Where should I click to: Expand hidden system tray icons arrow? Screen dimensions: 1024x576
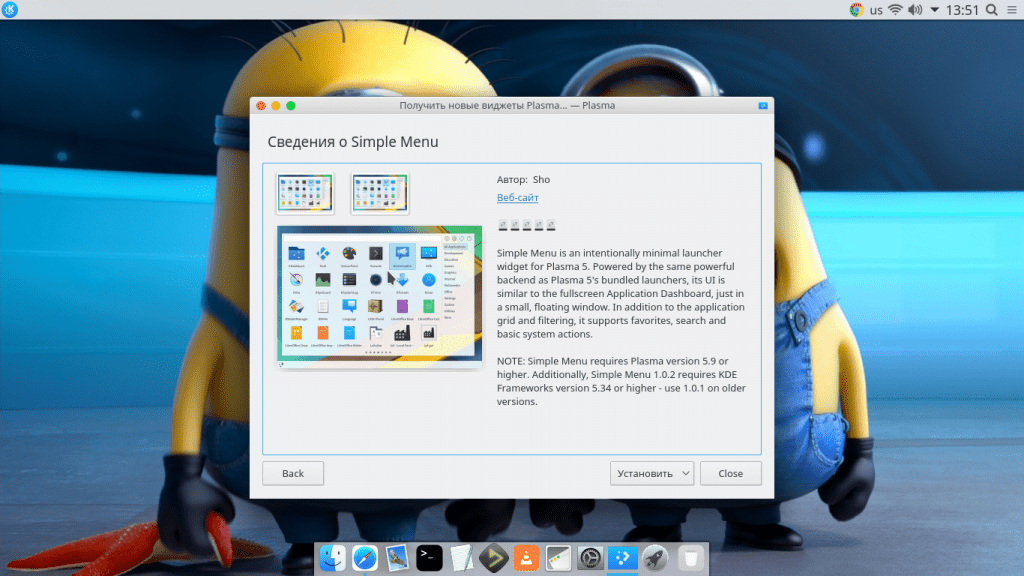(935, 10)
